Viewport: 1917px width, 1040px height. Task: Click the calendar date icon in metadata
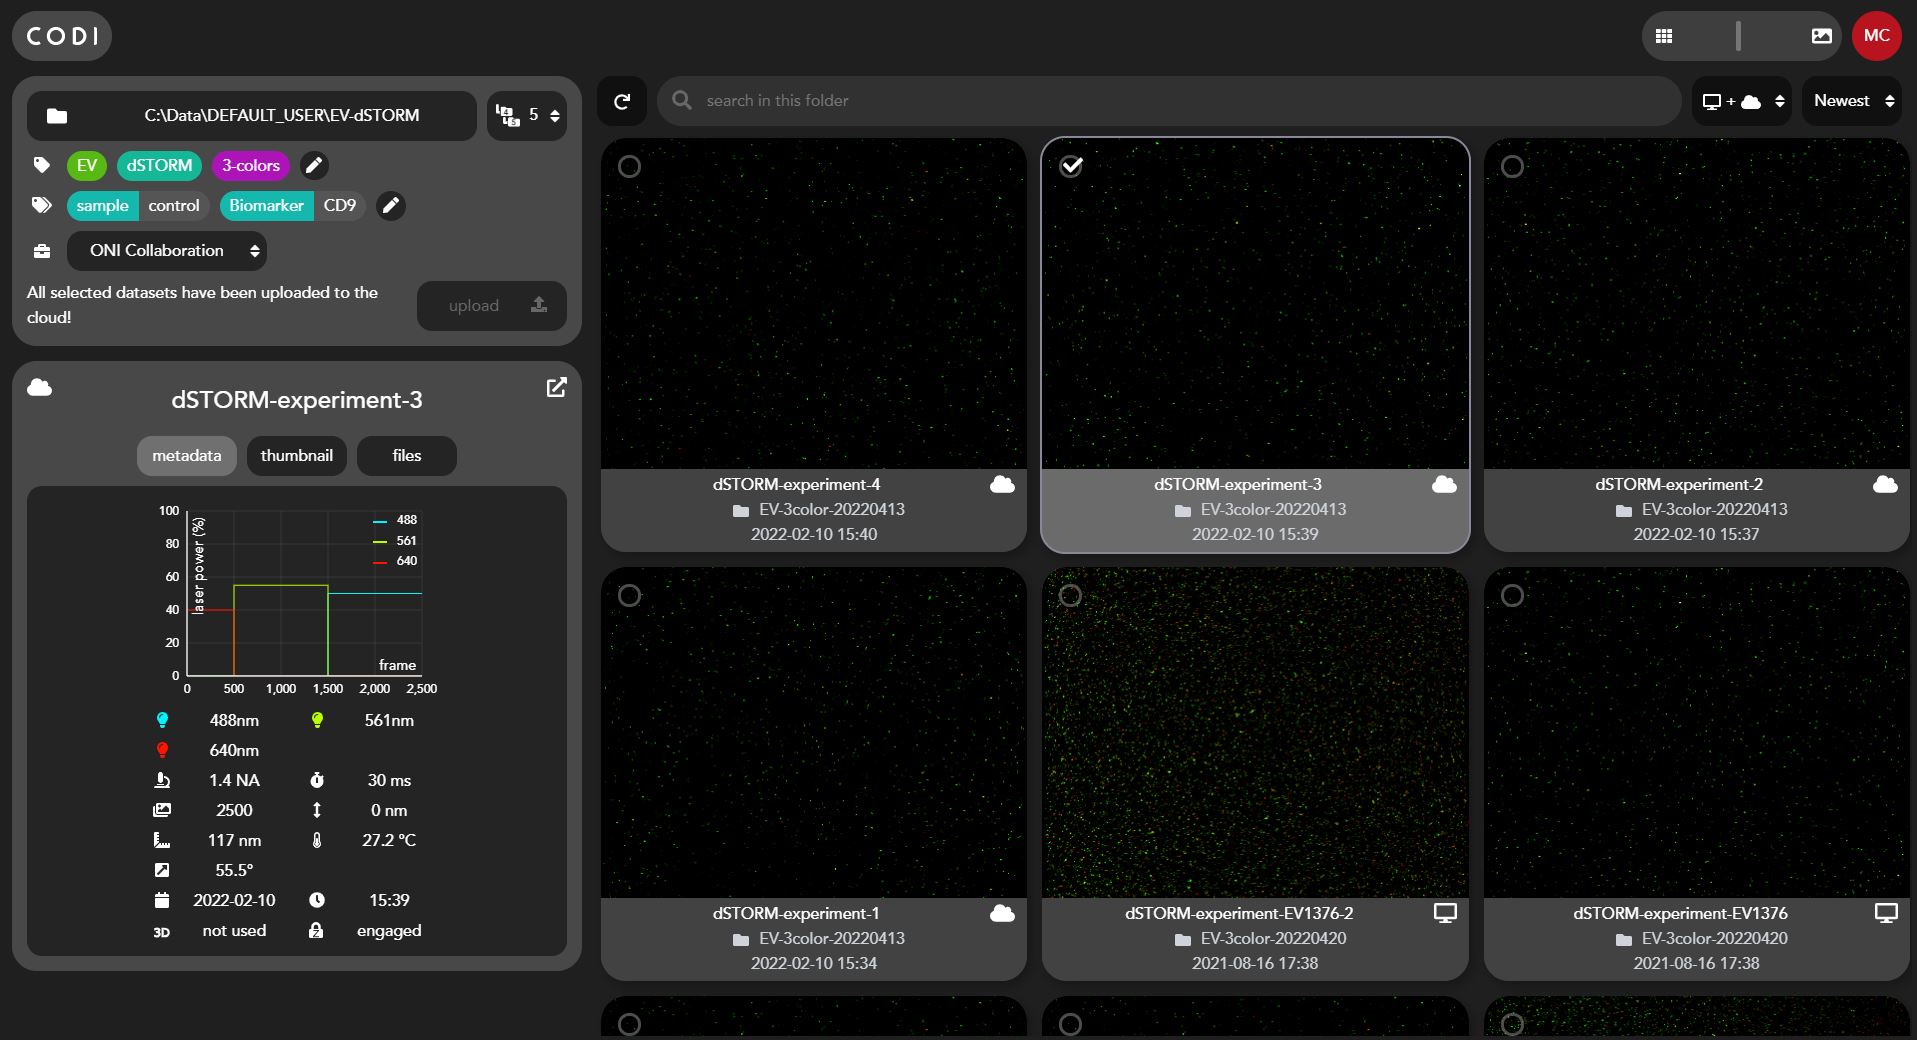coord(162,900)
